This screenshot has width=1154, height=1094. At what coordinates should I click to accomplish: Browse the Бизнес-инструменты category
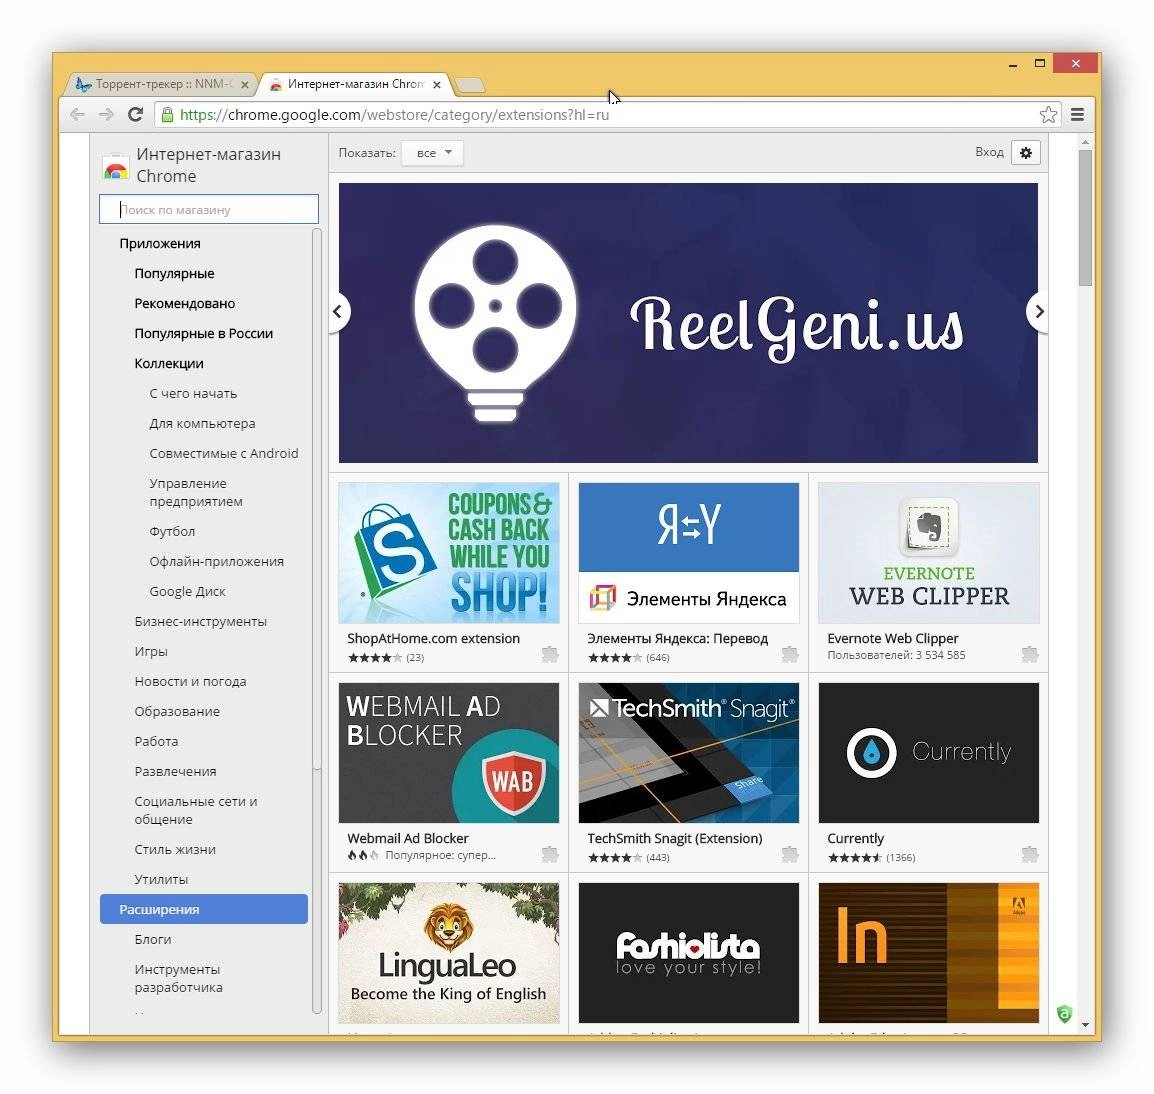pyautogui.click(x=201, y=621)
